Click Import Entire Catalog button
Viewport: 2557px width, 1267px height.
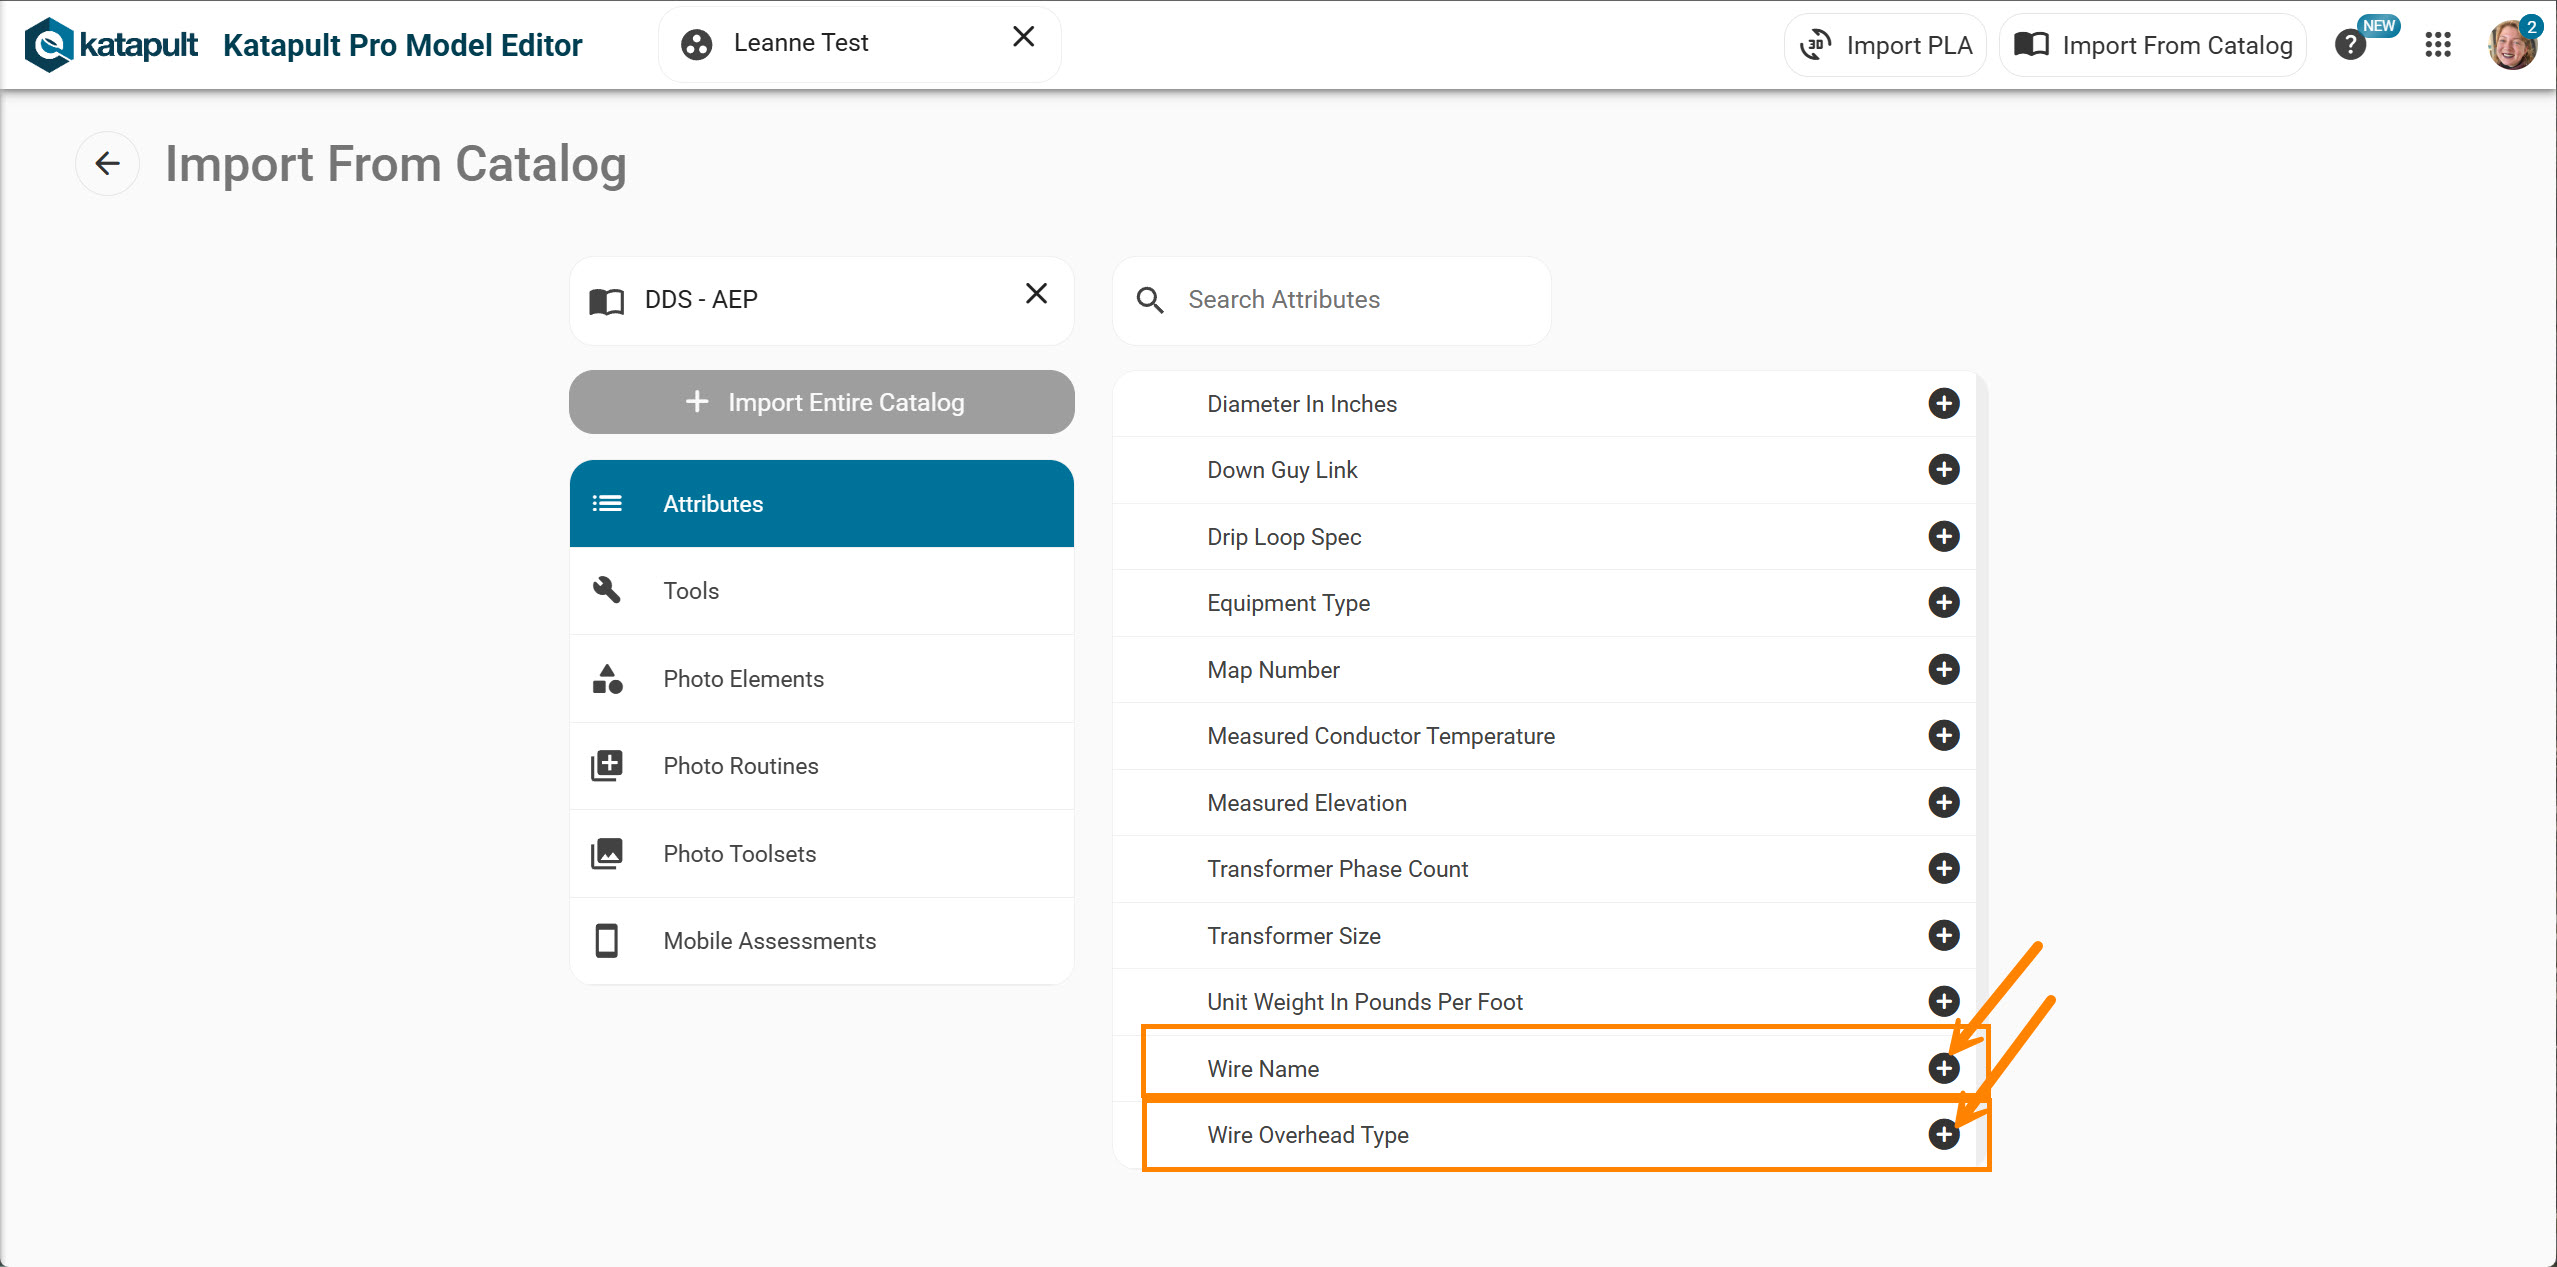[x=821, y=402]
